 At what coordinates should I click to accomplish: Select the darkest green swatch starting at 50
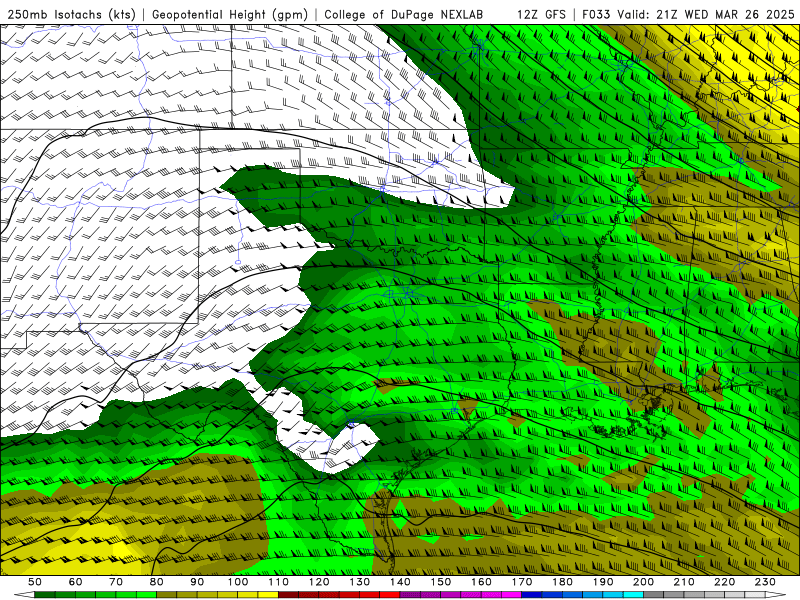pos(45,594)
